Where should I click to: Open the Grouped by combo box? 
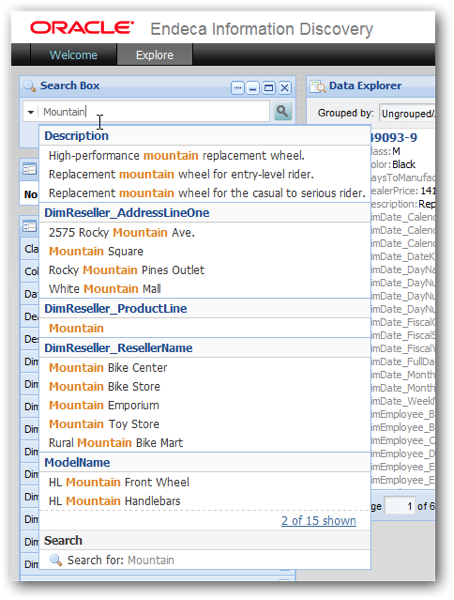click(x=407, y=113)
